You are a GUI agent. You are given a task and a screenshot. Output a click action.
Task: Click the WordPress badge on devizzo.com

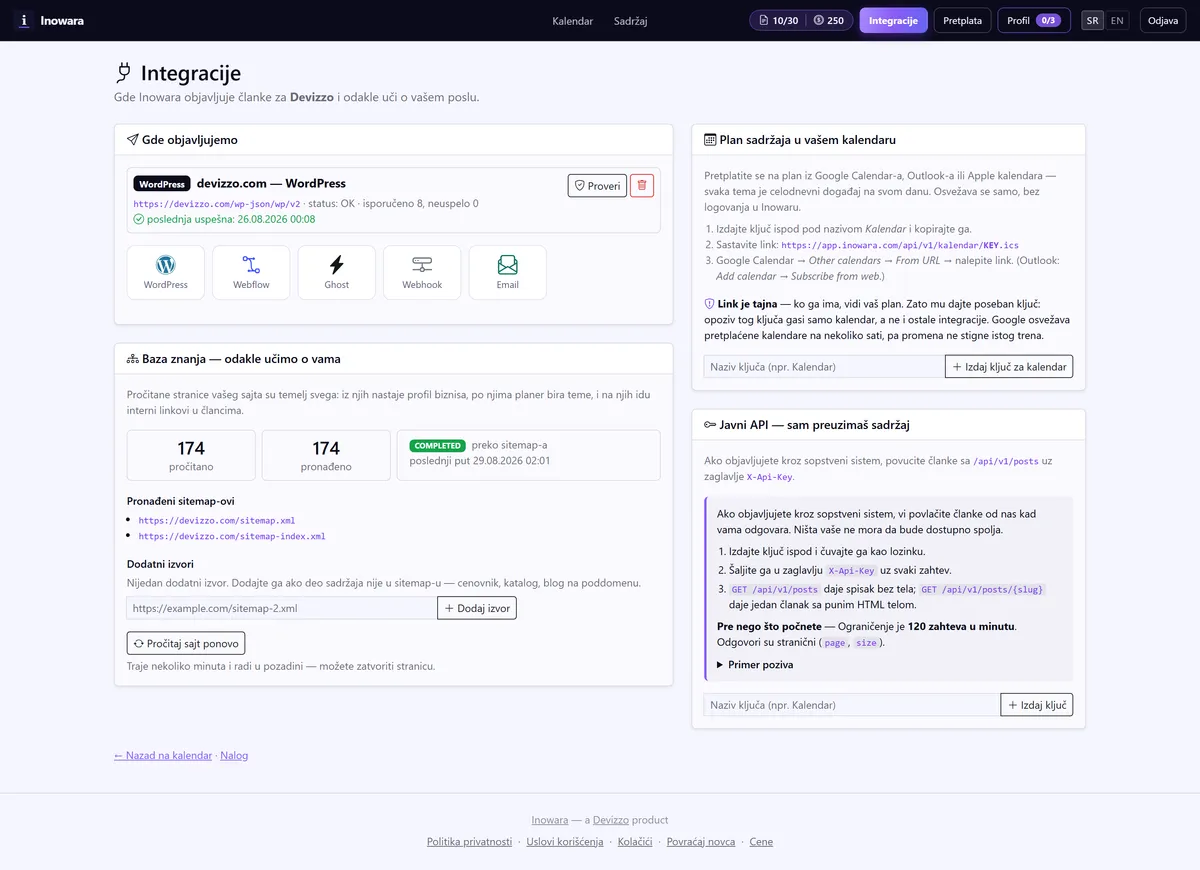[161, 184]
